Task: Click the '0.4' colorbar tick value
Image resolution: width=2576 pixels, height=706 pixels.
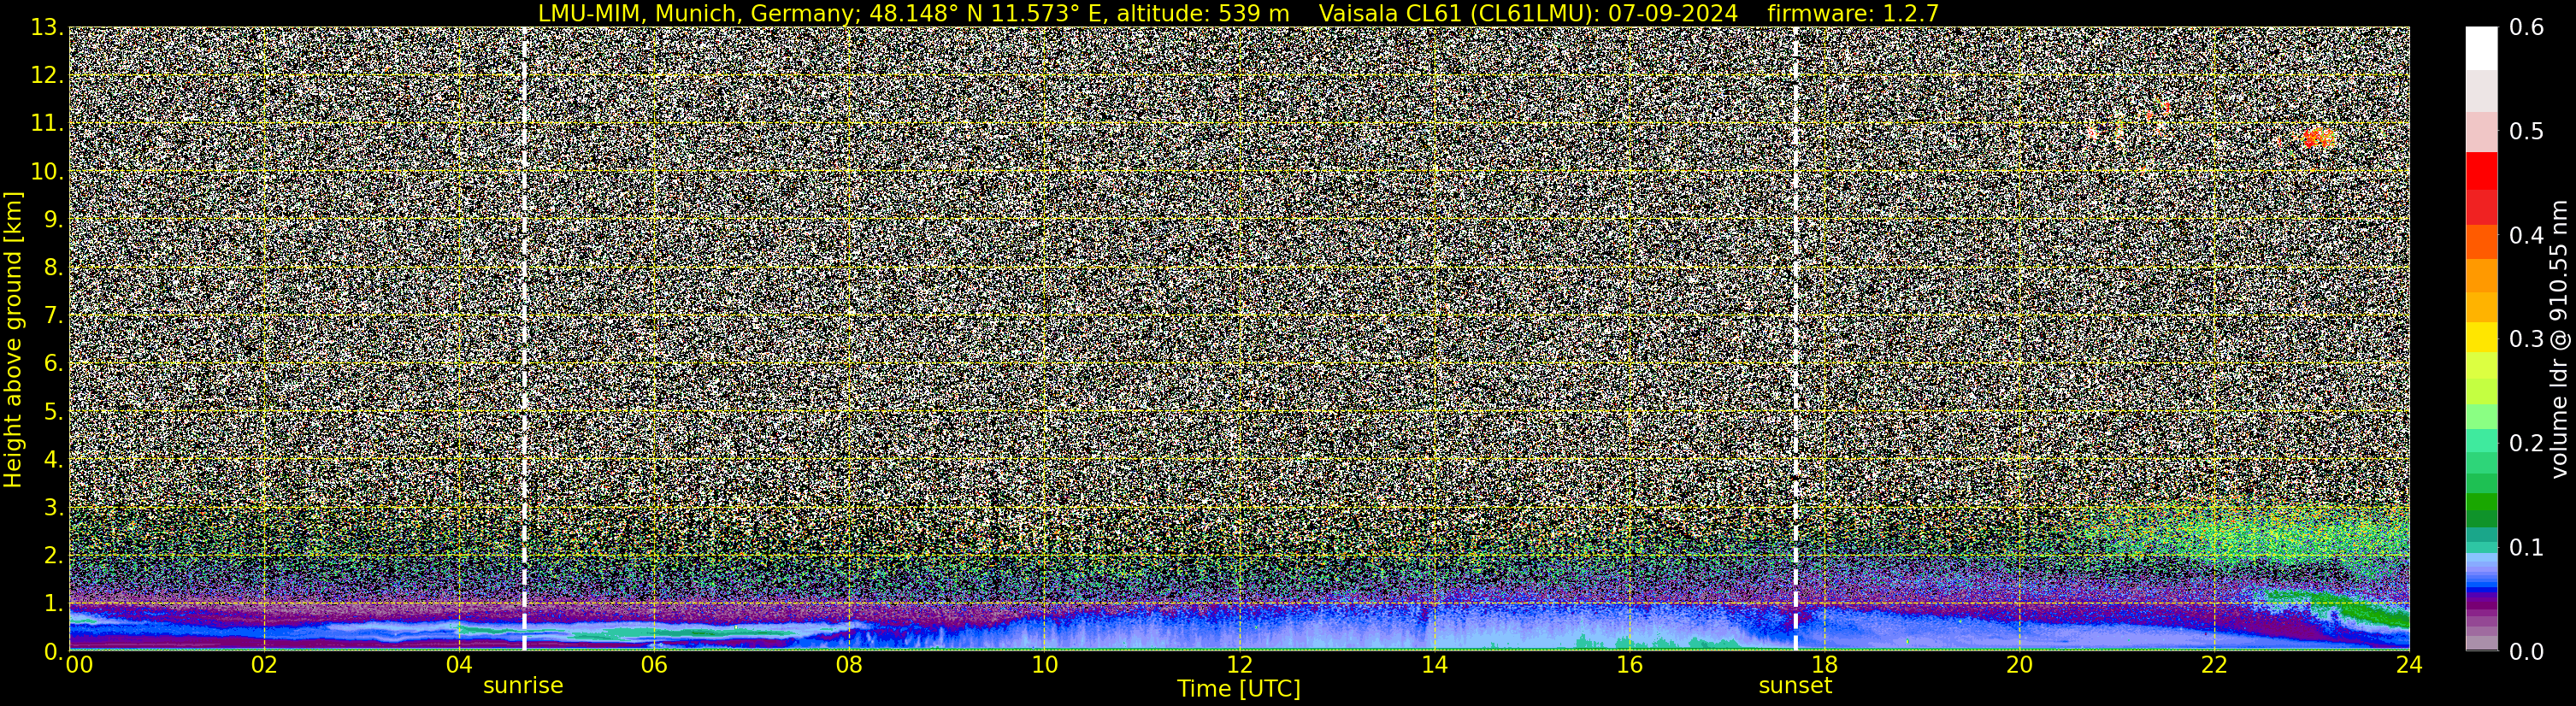Action: pos(2527,235)
